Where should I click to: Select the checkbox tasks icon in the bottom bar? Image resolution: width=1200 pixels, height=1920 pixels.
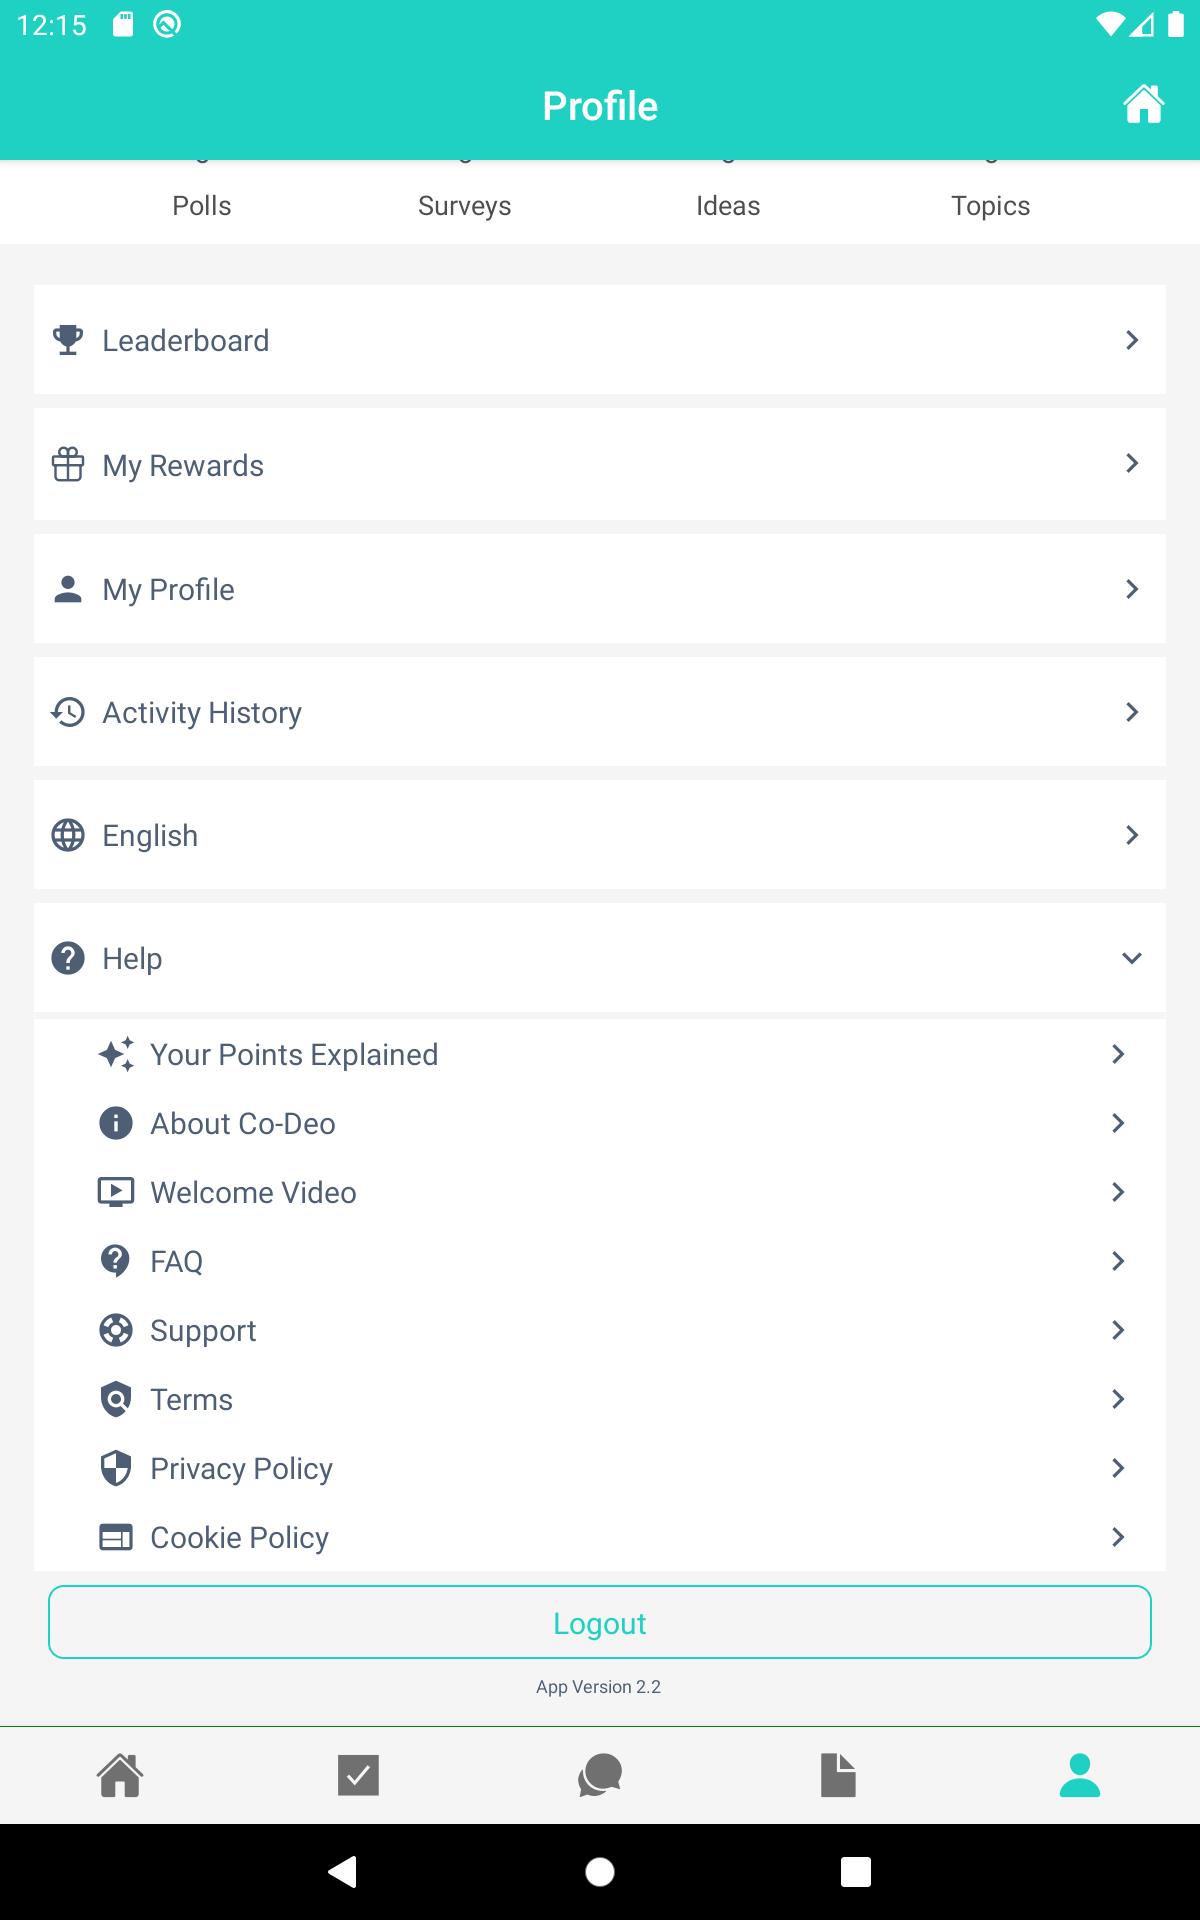358,1775
